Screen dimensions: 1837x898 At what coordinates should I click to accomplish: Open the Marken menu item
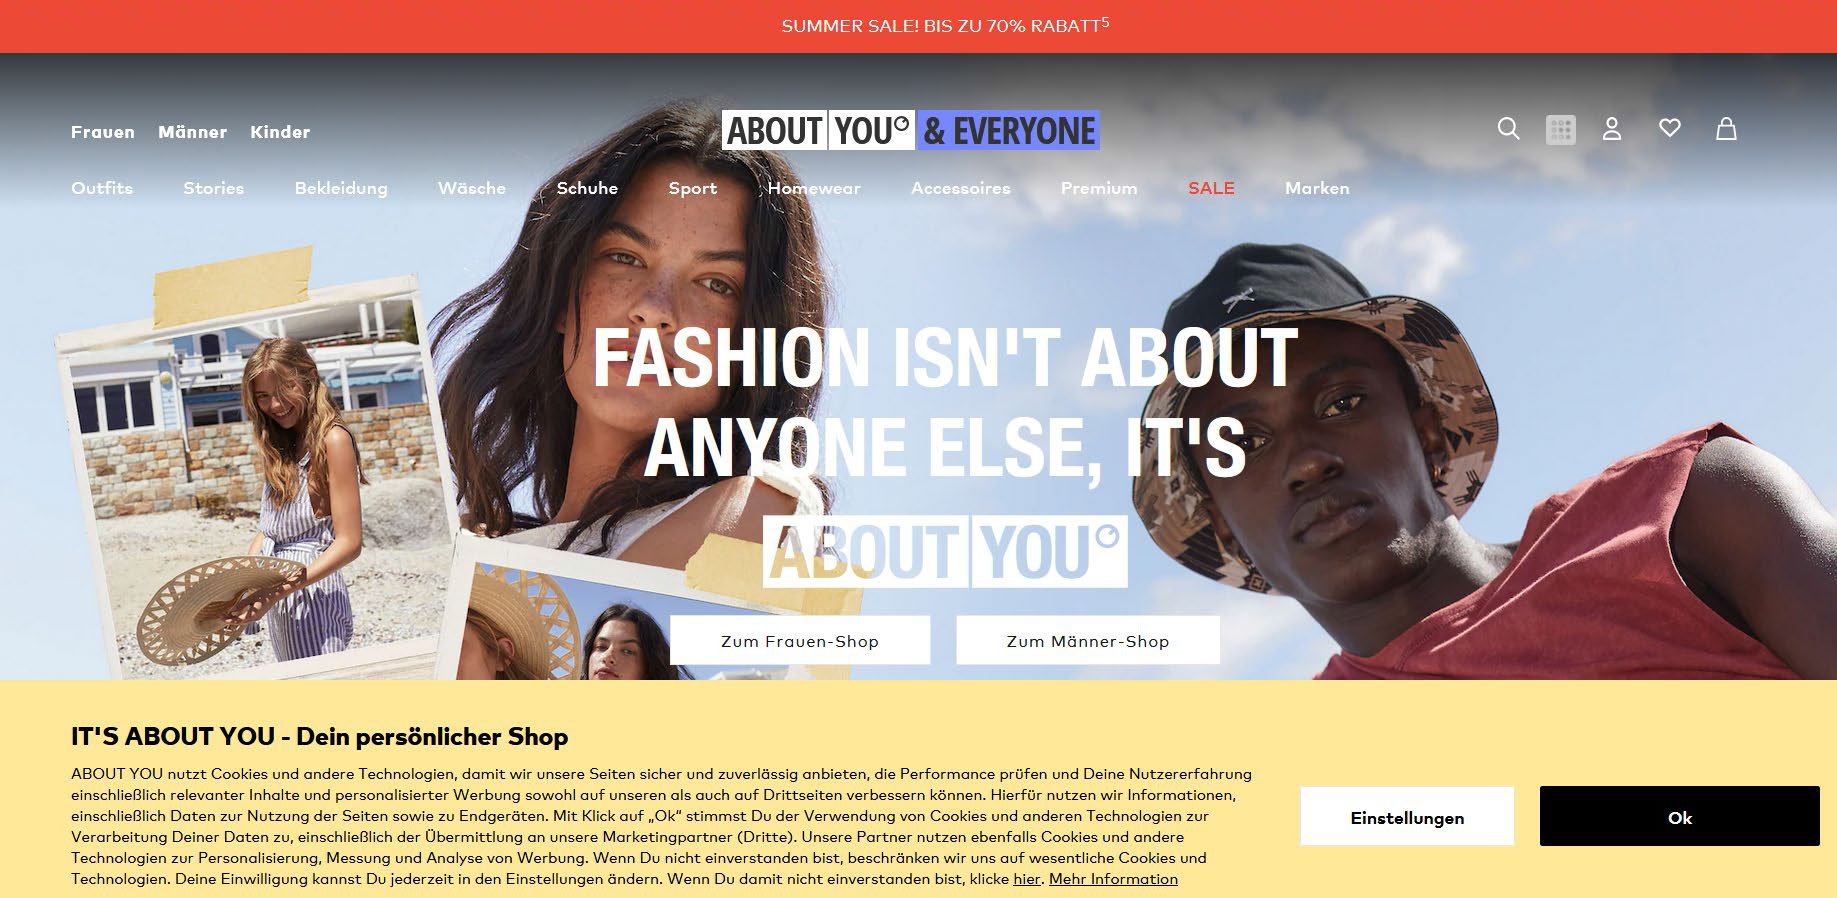click(1317, 188)
